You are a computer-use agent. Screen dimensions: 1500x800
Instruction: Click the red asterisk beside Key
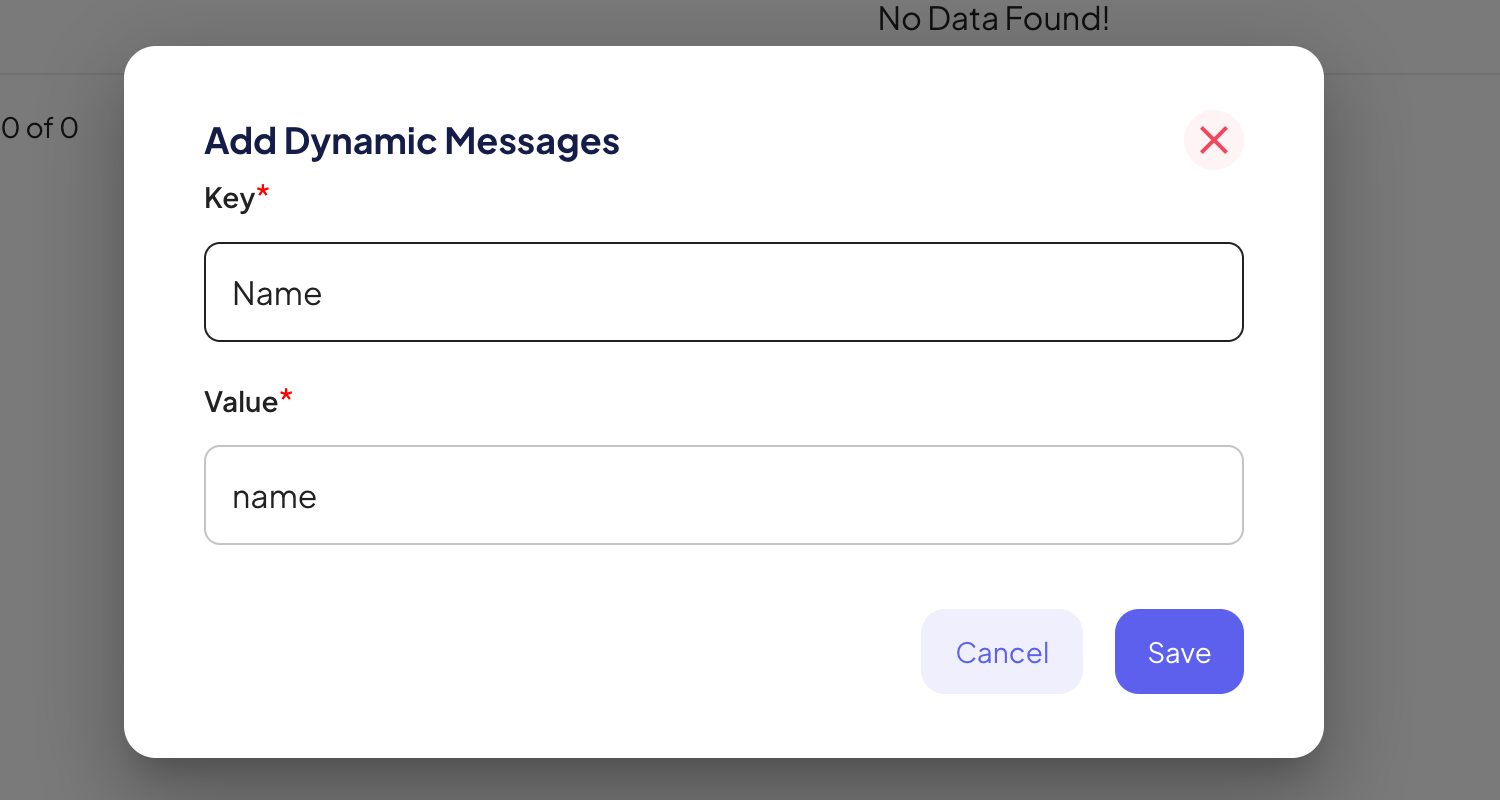[x=263, y=193]
